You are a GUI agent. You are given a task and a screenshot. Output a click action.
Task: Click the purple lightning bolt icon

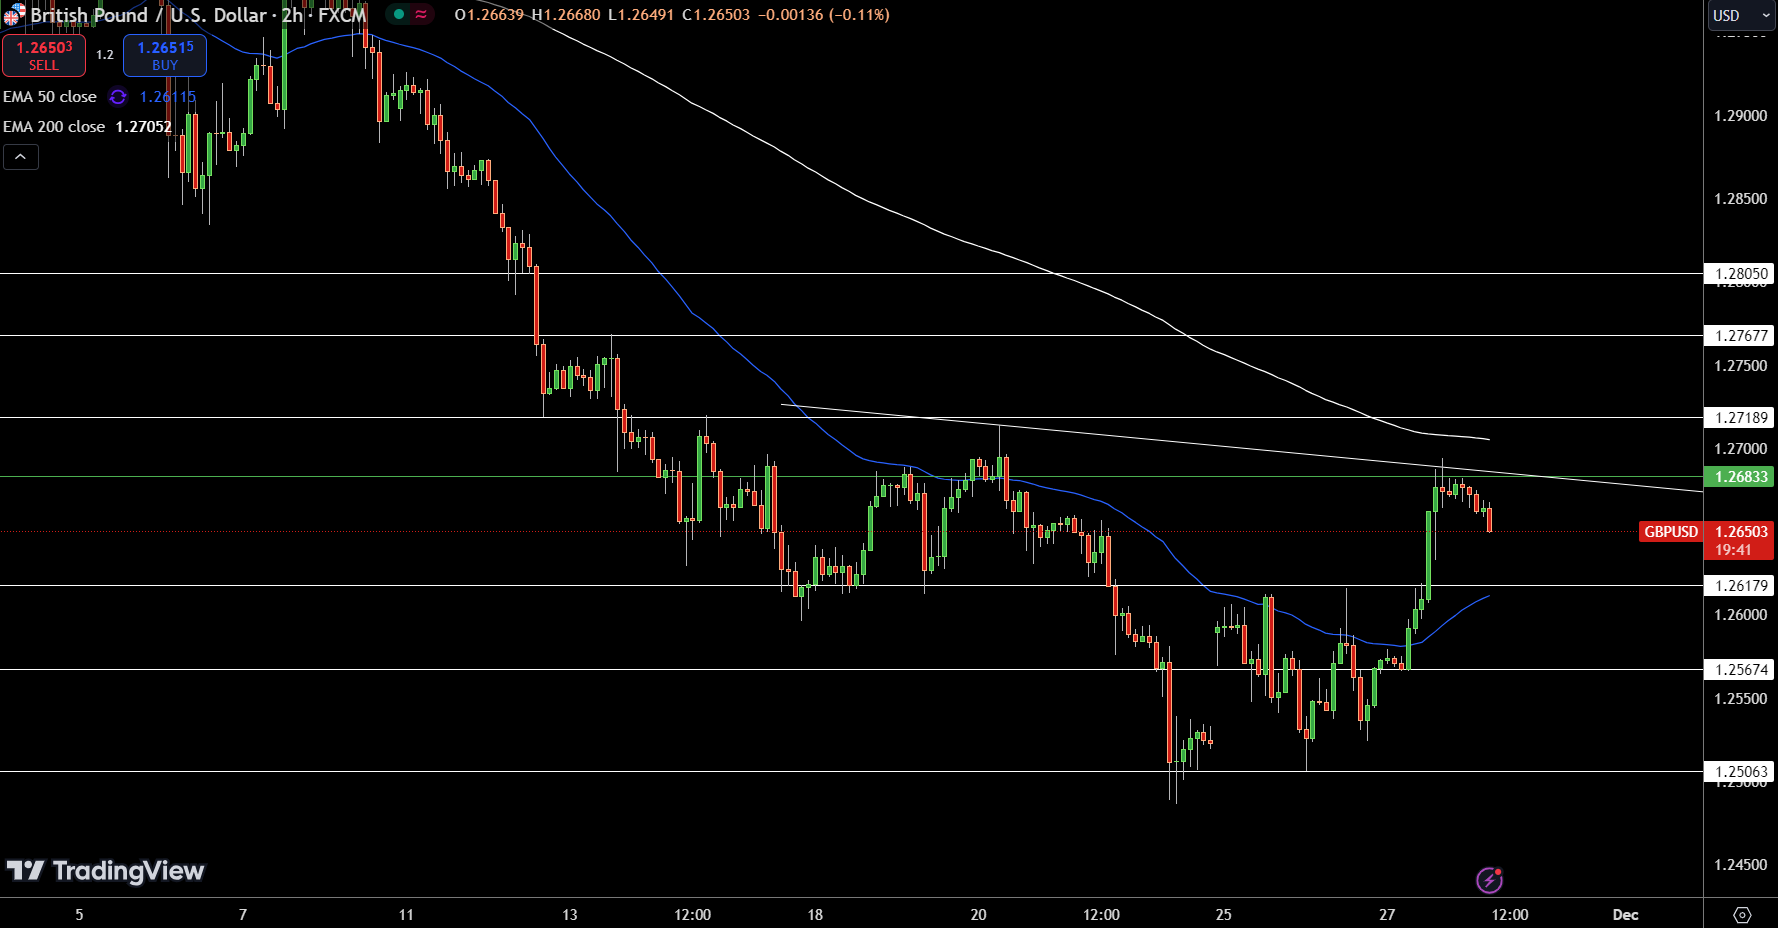click(x=1489, y=880)
